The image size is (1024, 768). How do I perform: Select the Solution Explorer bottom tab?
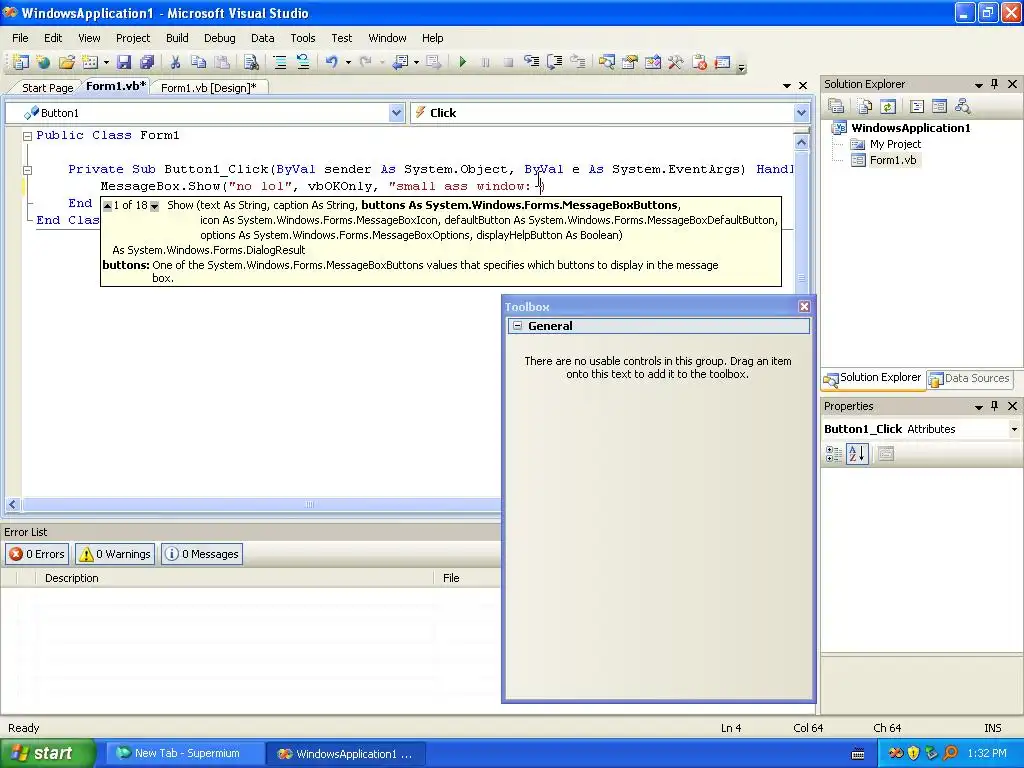click(x=872, y=377)
